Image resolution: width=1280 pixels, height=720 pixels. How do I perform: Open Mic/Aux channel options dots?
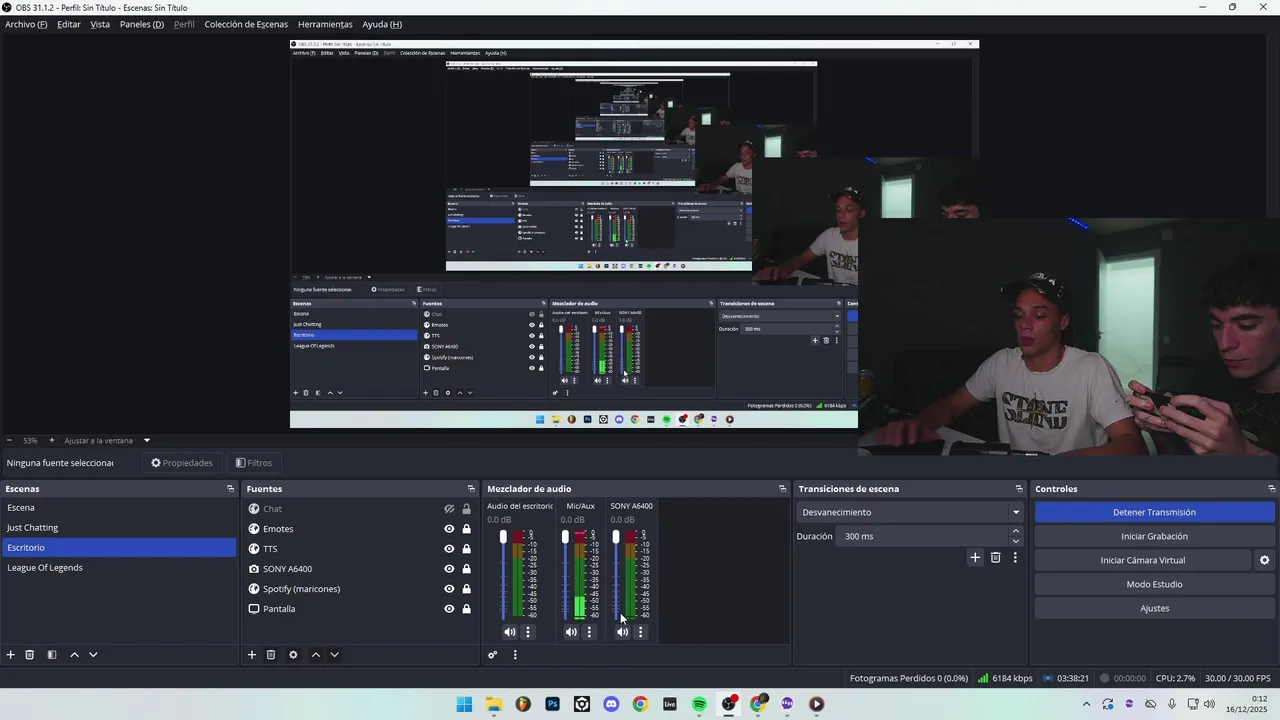tap(589, 632)
